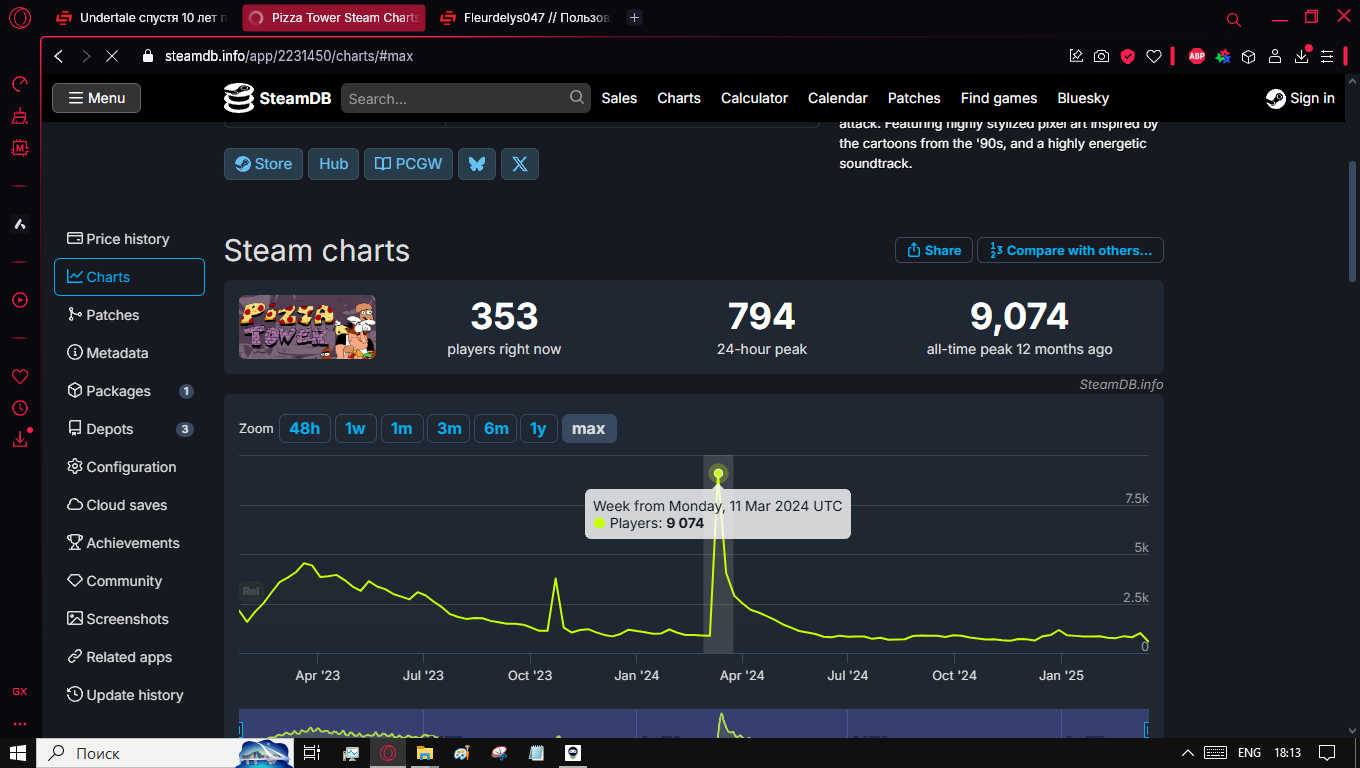Click the Share button
This screenshot has height=768, width=1360.
pyautogui.click(x=933, y=250)
